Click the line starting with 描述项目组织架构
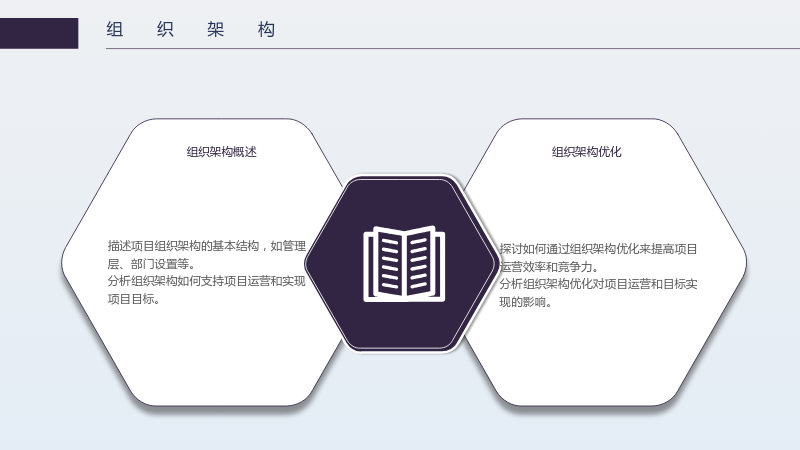 [207, 246]
